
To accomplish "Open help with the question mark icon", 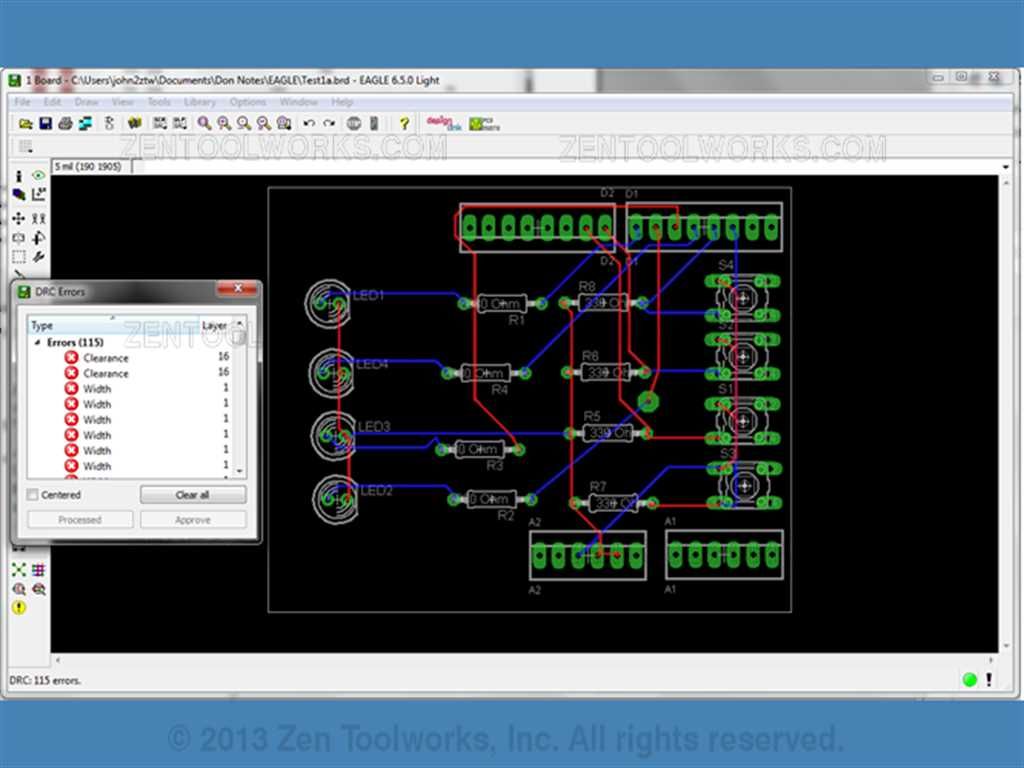I will click(404, 123).
